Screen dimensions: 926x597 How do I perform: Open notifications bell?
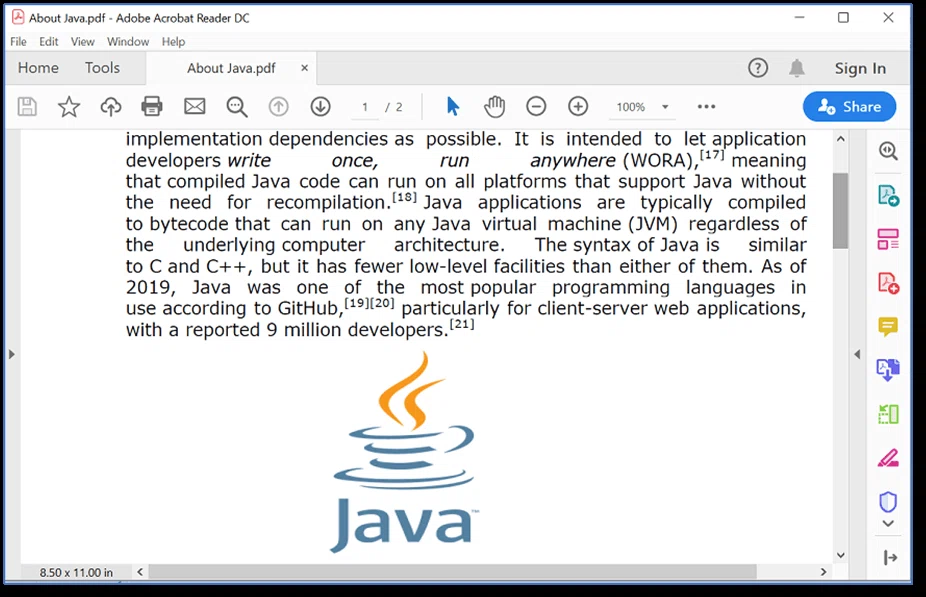click(x=797, y=68)
